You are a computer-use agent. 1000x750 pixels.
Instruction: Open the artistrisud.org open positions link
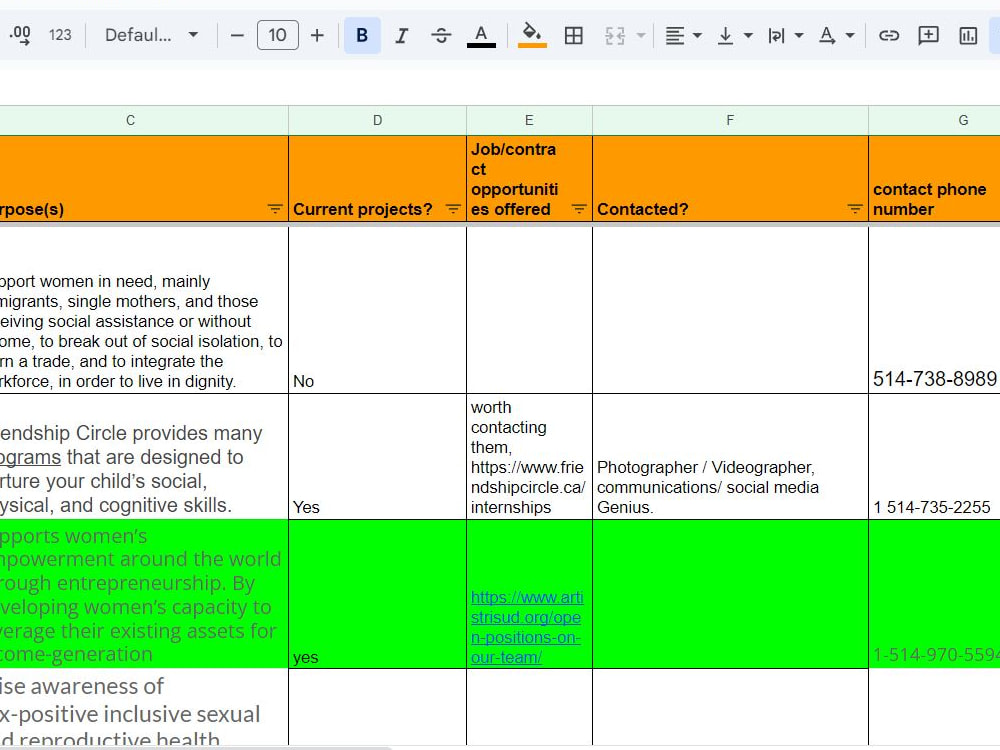click(x=527, y=628)
